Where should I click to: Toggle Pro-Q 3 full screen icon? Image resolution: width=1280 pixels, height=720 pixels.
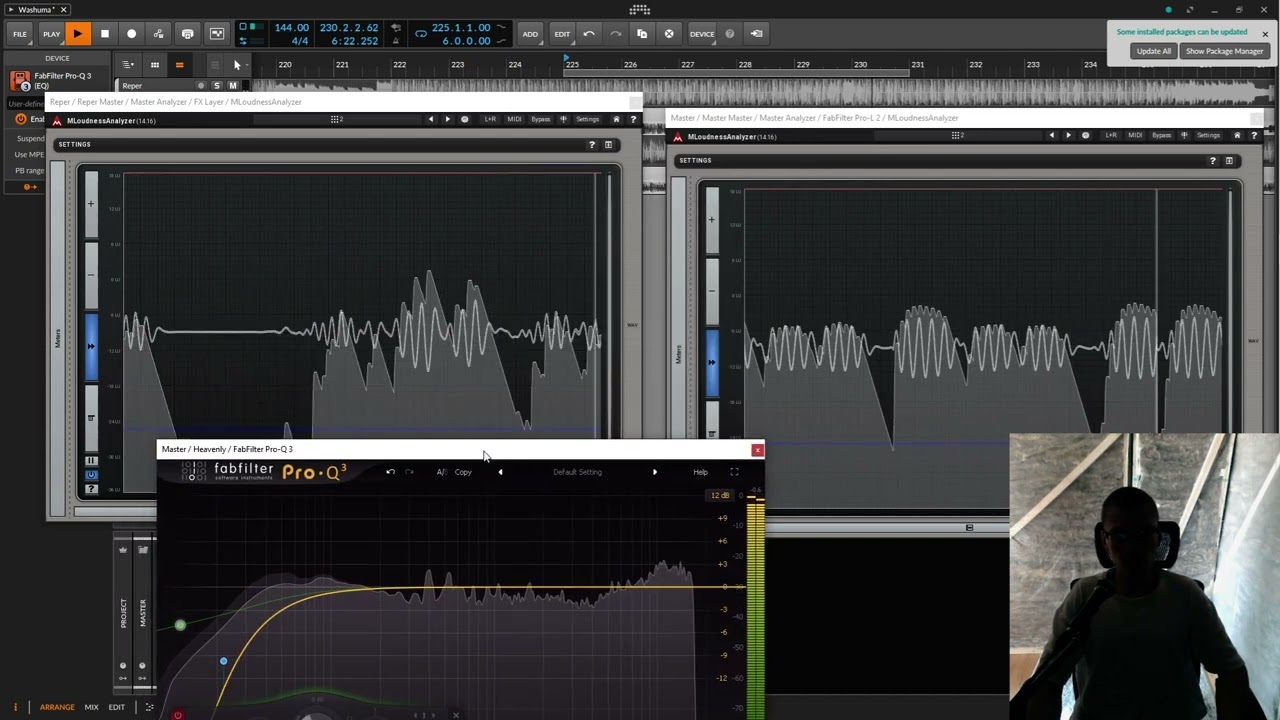(x=734, y=472)
